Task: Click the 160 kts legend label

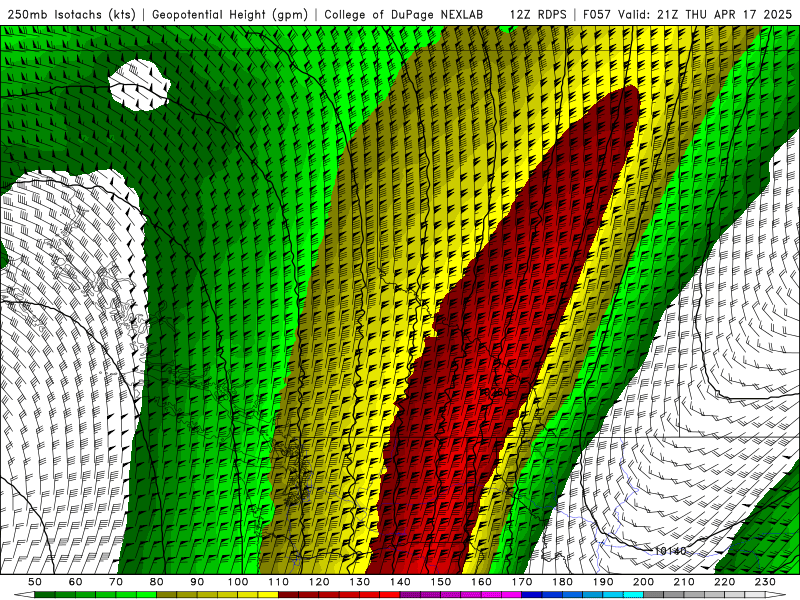Action: pyautogui.click(x=481, y=582)
